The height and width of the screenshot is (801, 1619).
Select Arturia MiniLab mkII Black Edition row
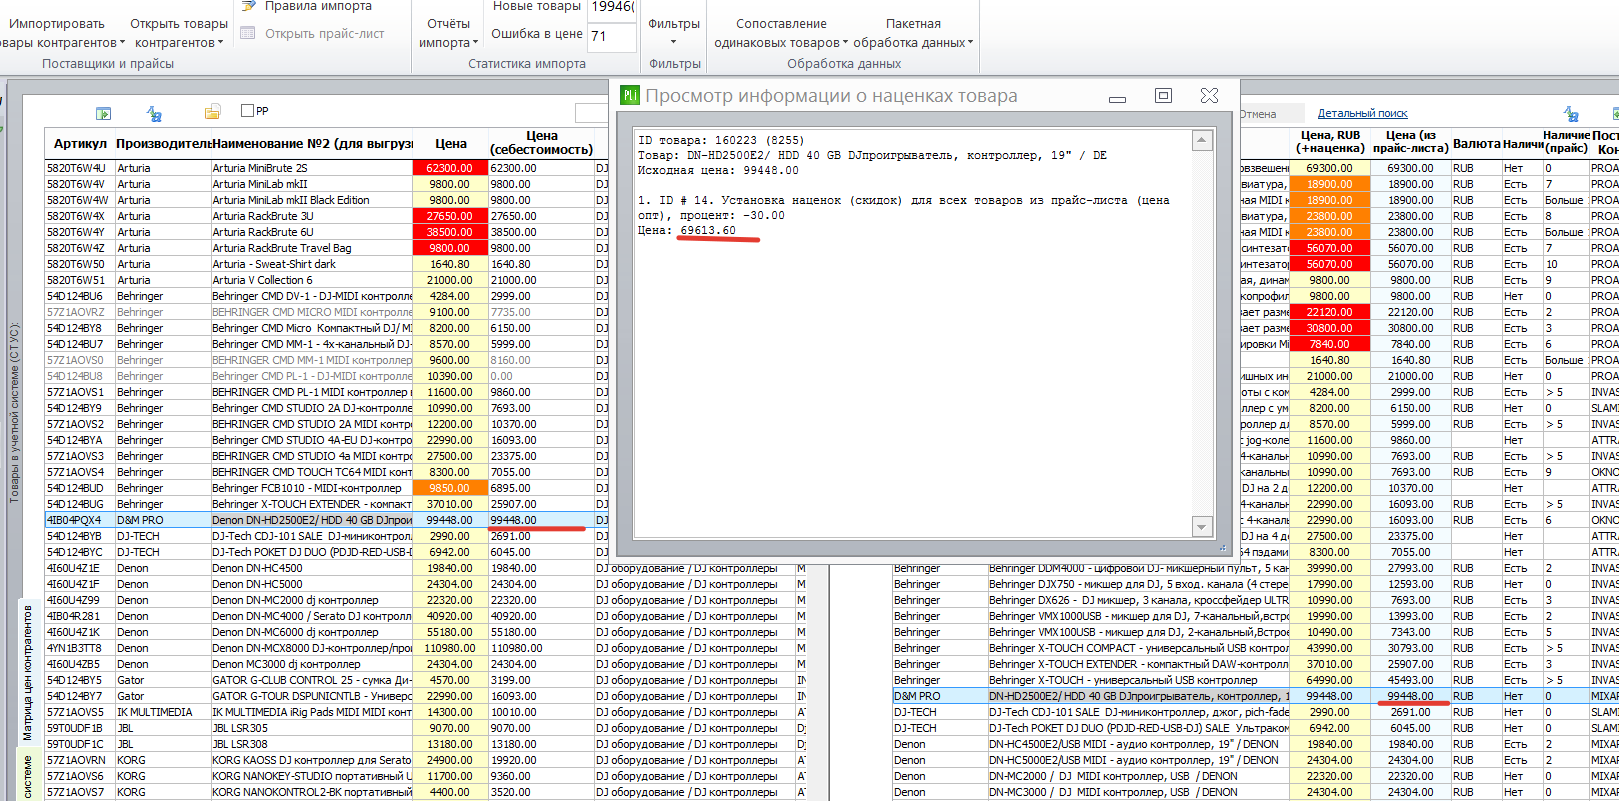point(311,200)
